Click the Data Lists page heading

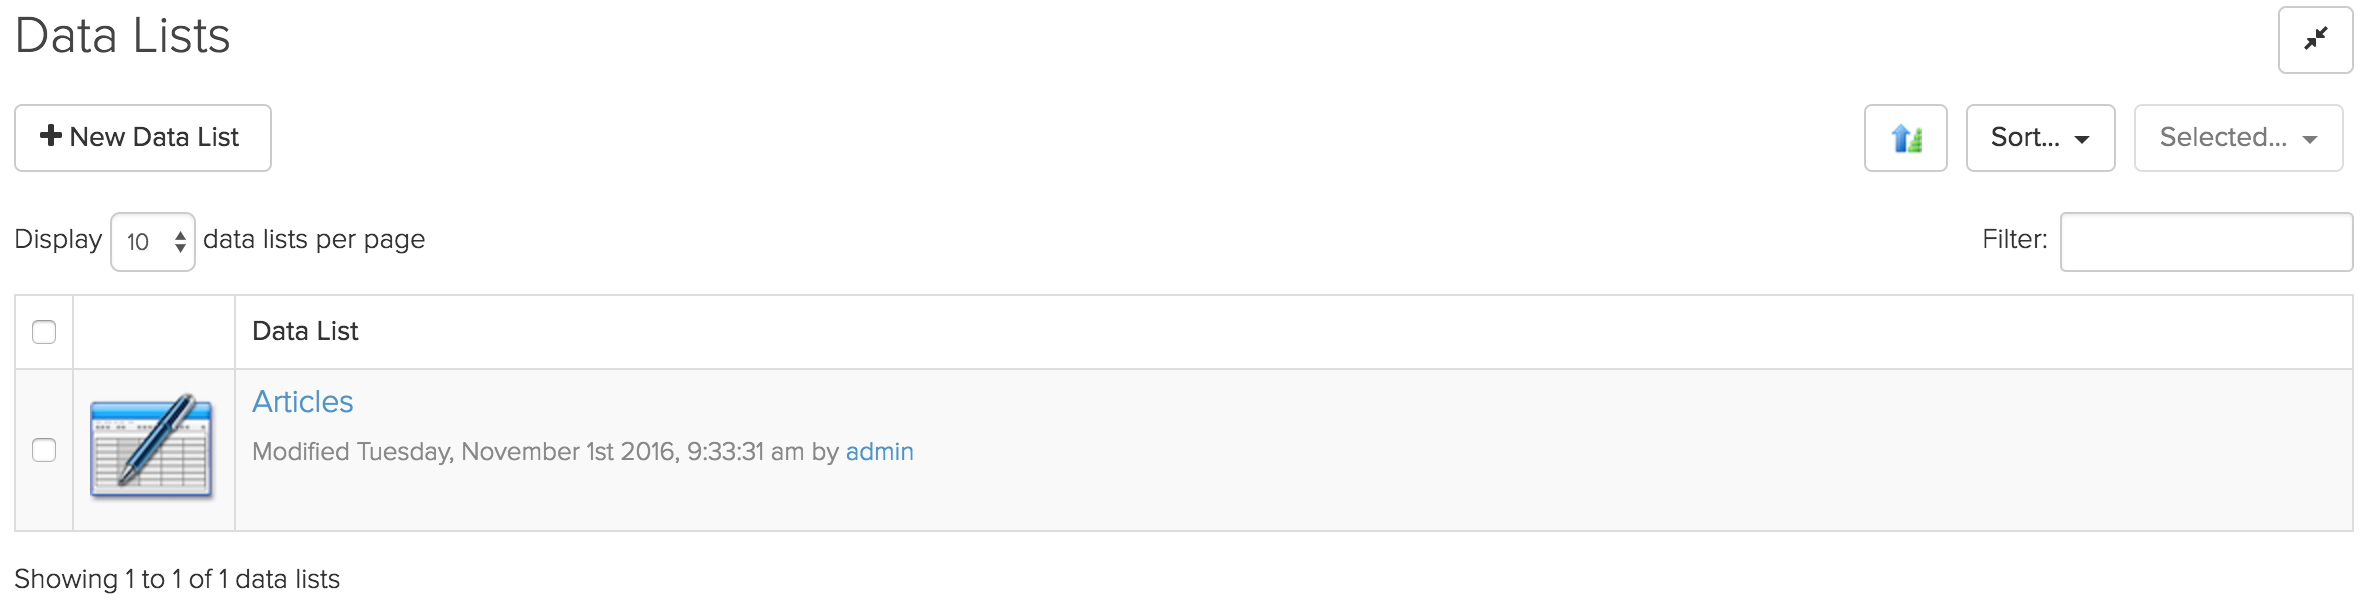pos(123,36)
